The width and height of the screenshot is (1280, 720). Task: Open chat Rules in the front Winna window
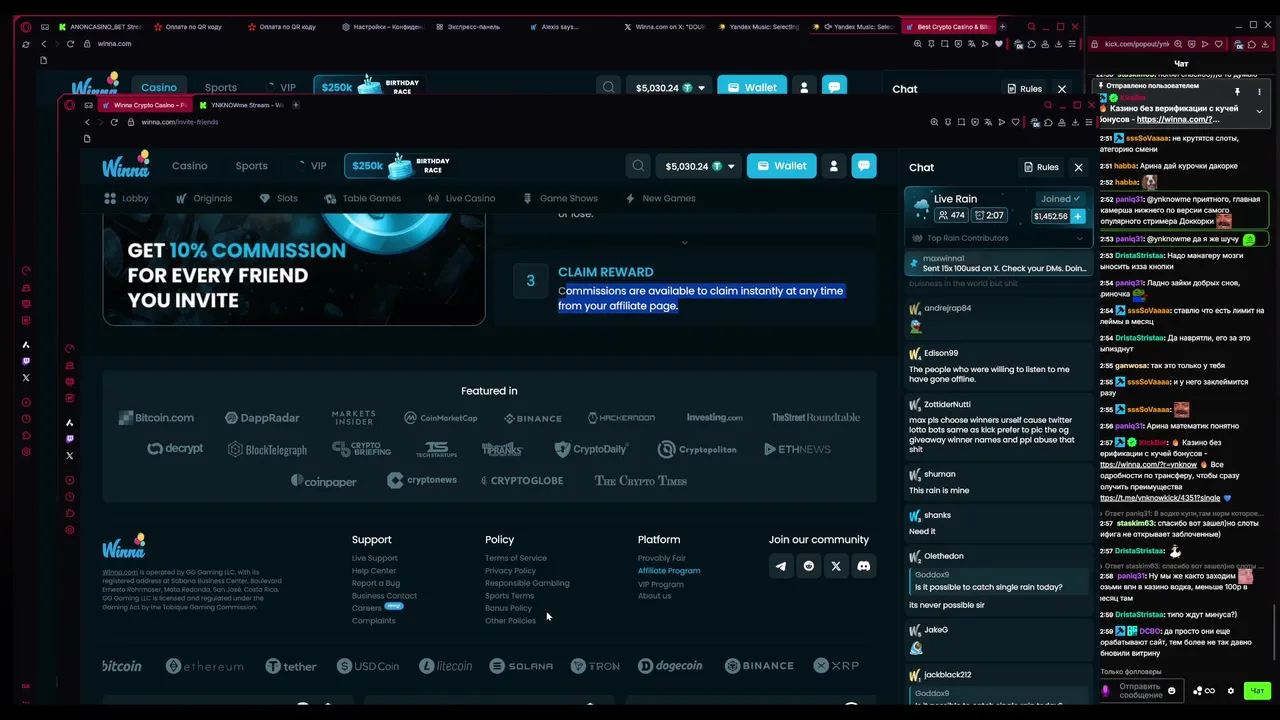coord(1041,167)
